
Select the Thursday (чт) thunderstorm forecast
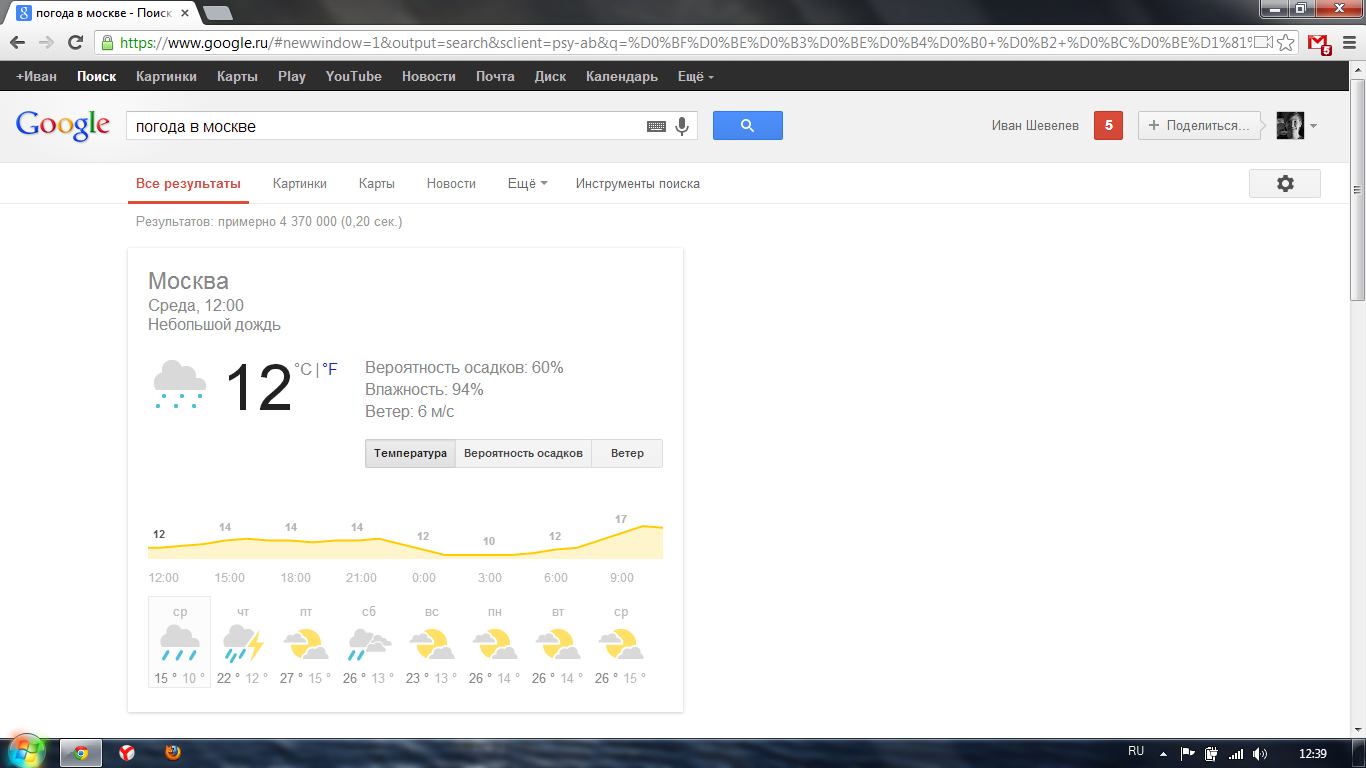pyautogui.click(x=242, y=642)
